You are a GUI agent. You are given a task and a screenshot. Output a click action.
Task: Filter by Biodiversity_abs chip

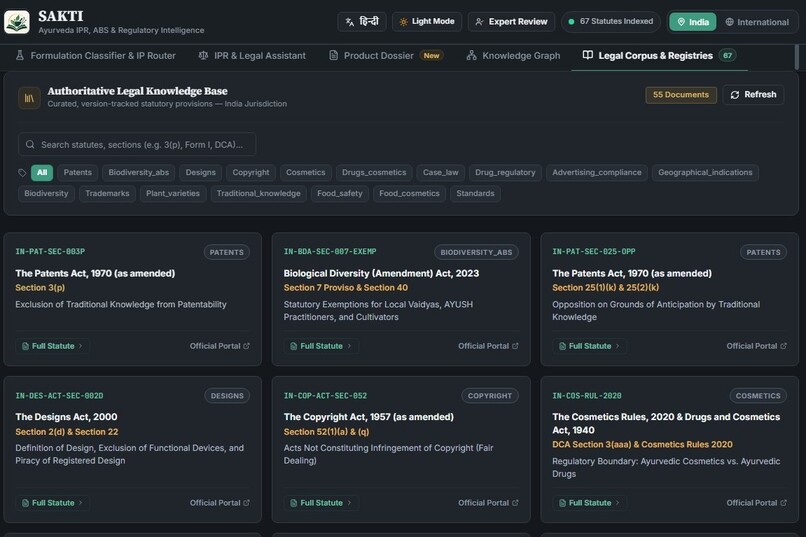pos(139,173)
